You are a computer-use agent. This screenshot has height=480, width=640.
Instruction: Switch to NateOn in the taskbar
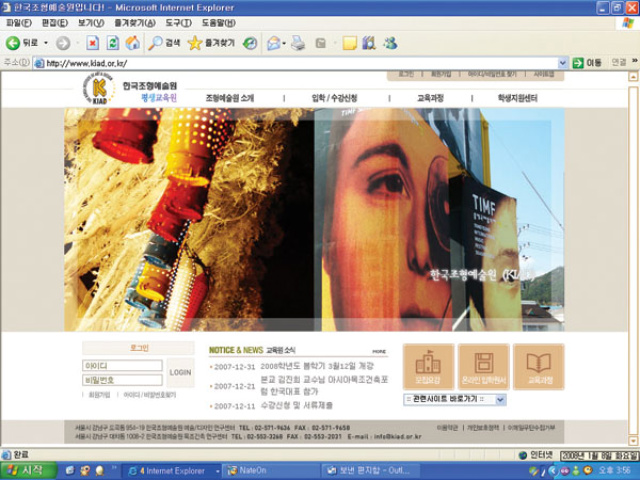tap(271, 471)
